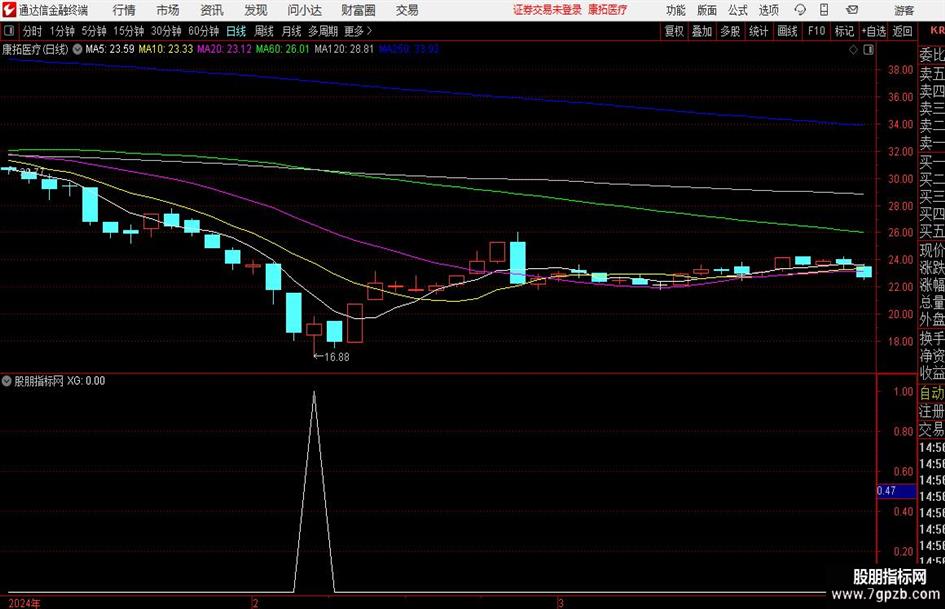Click the 38.00 price axis label
Screen dimensions: 945x609
[900, 70]
